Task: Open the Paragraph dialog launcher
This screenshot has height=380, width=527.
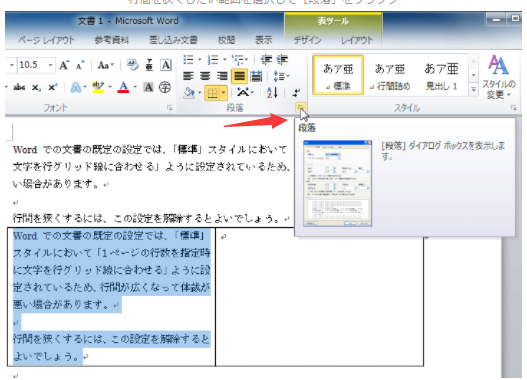Action: pos(300,108)
